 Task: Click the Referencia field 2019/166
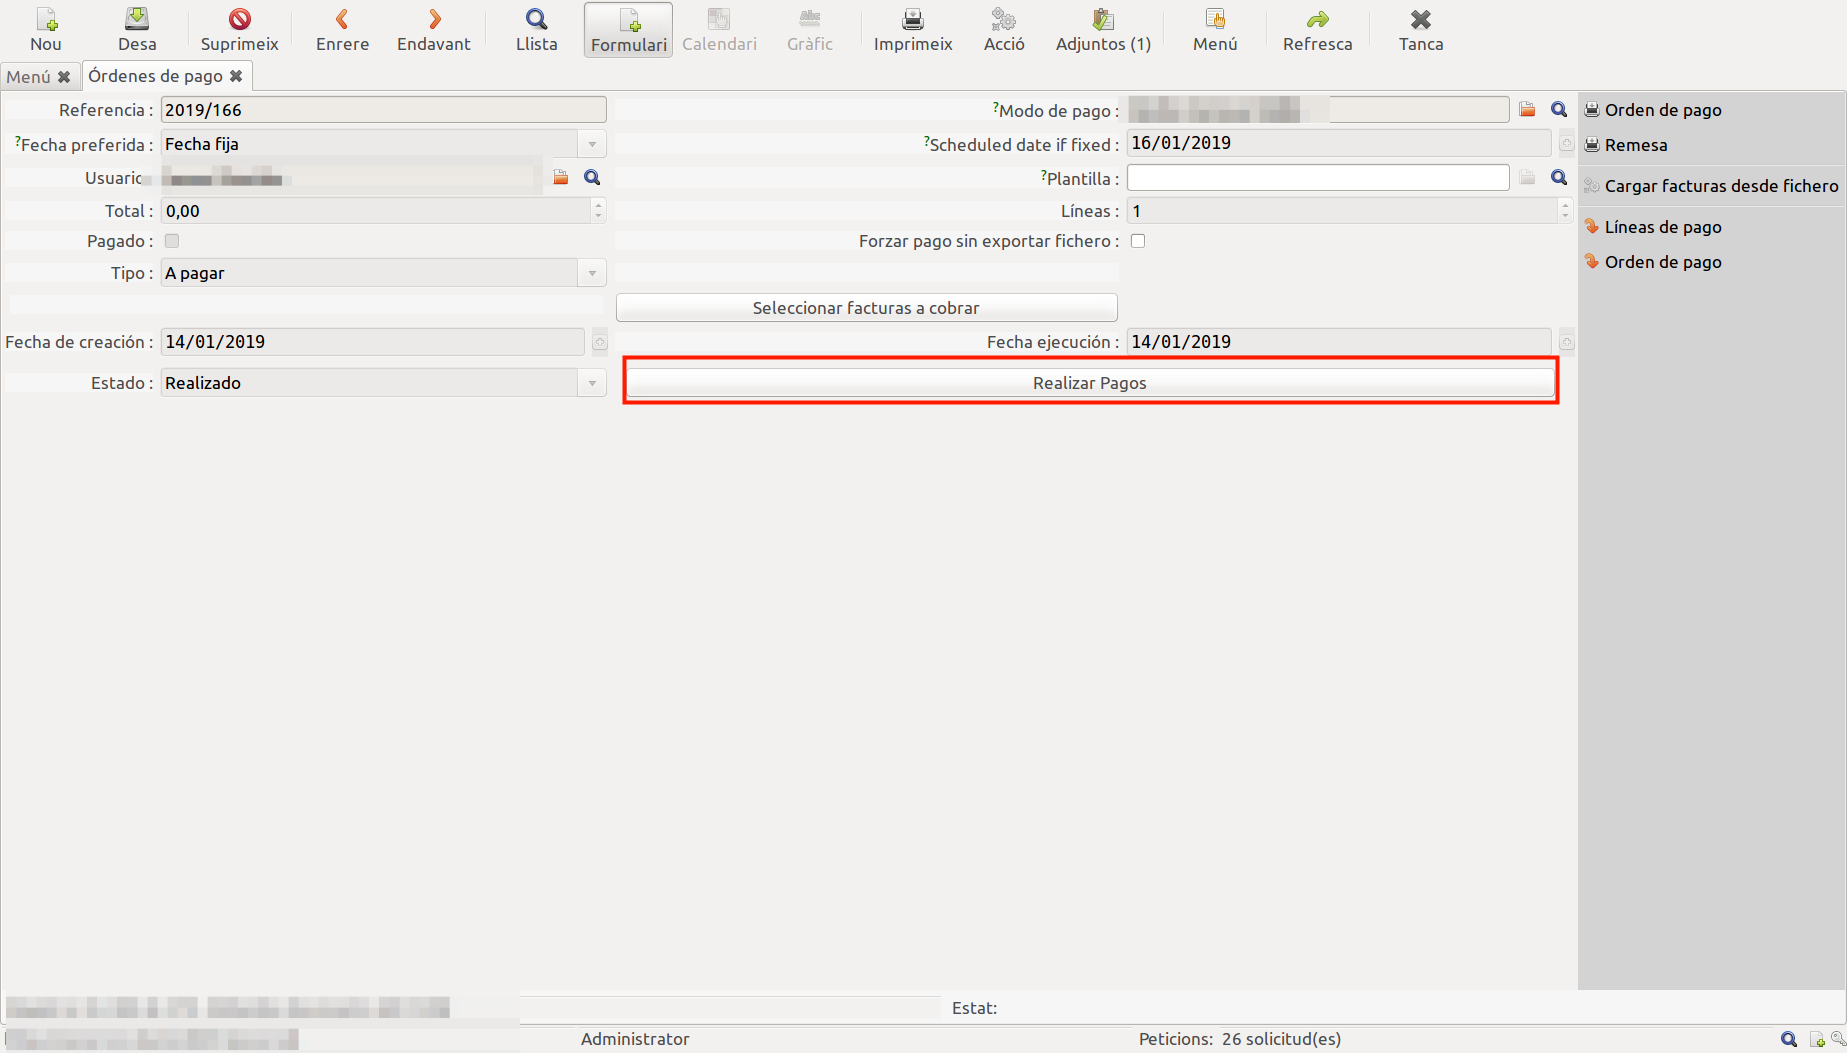point(383,110)
